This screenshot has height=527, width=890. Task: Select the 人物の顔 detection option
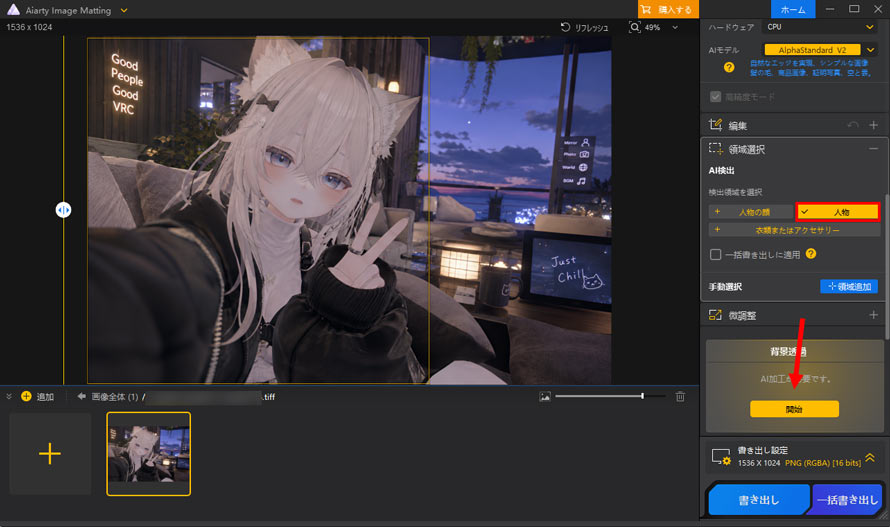click(750, 212)
